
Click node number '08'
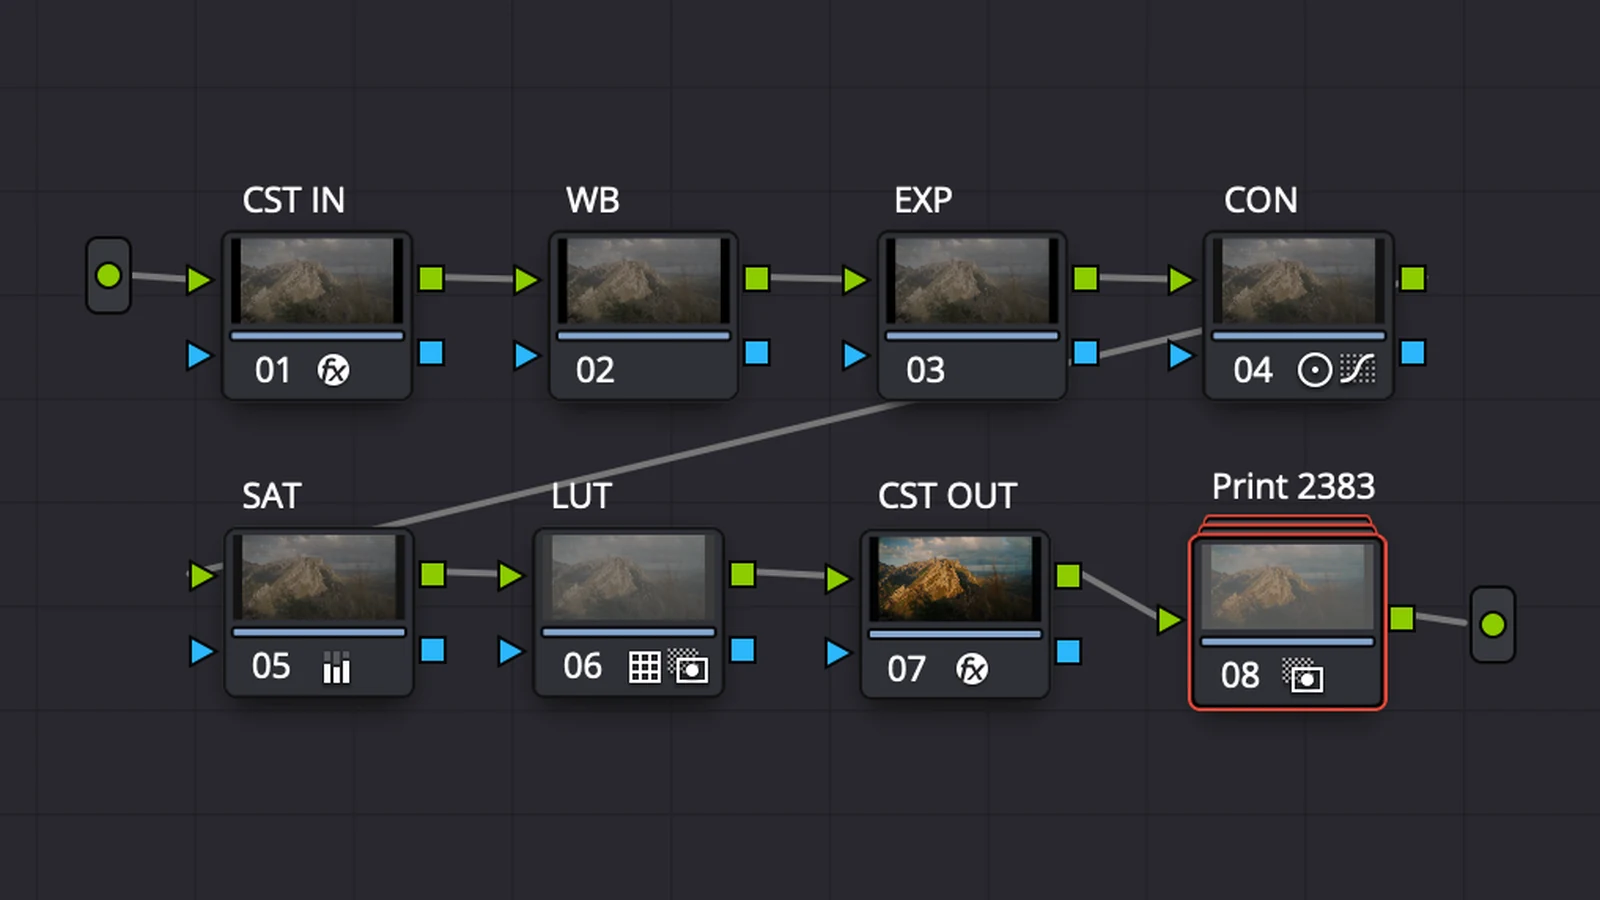click(x=1240, y=675)
